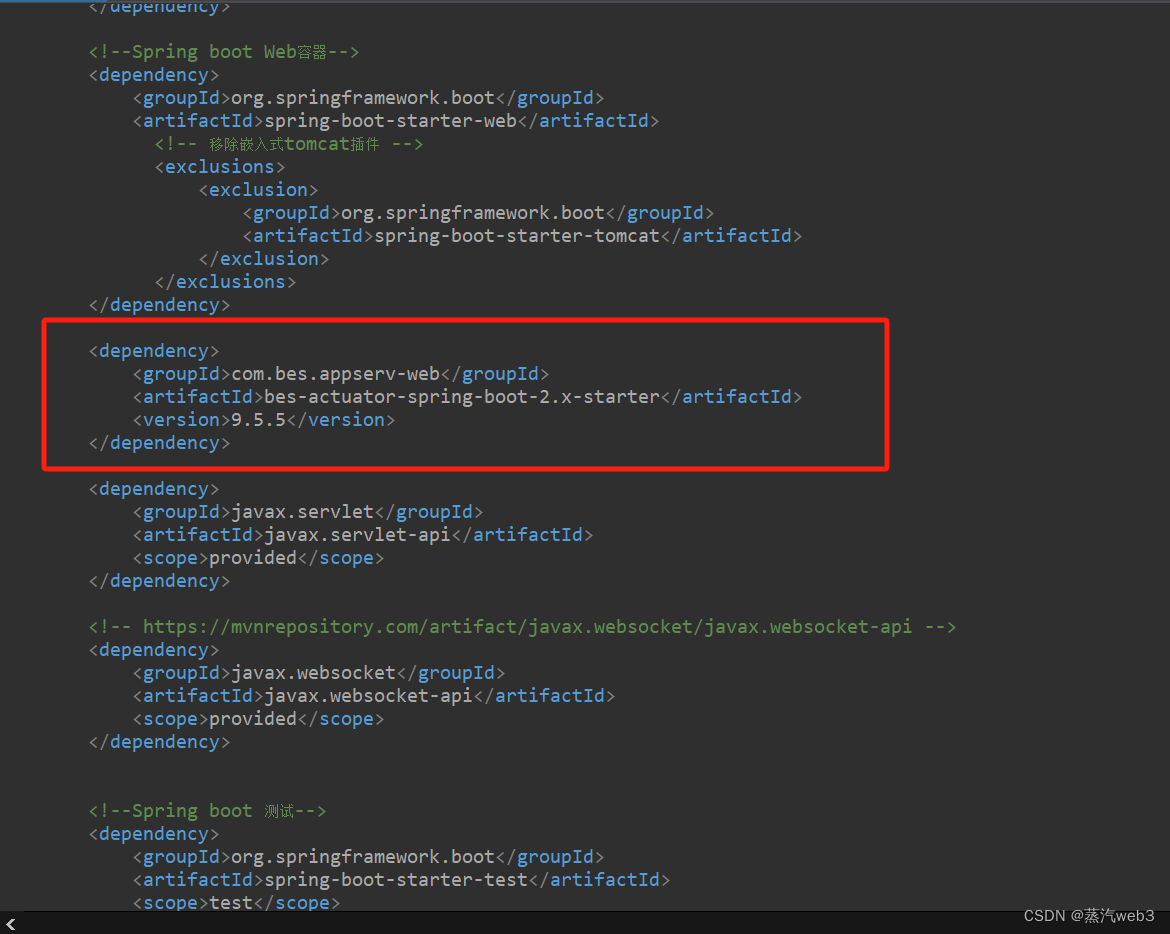Click the exclusions opening tag
Viewport: 1170px width, 934px height.
tap(220, 166)
